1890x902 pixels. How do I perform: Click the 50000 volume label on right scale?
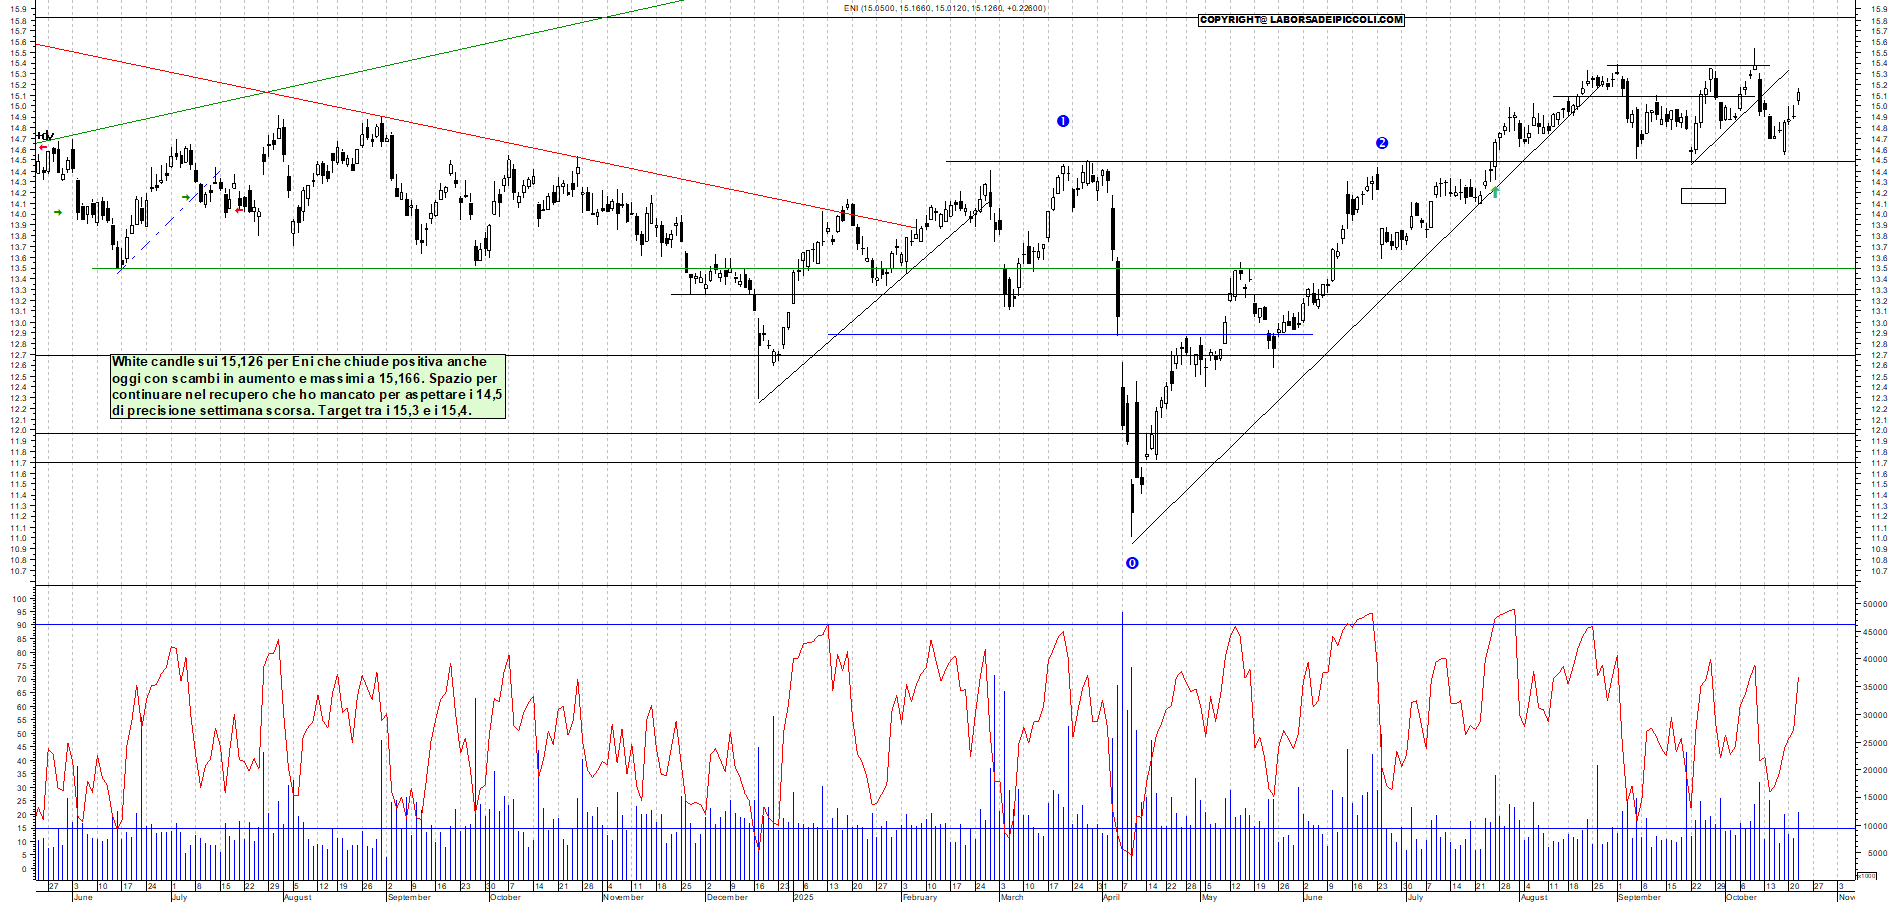(x=1874, y=604)
